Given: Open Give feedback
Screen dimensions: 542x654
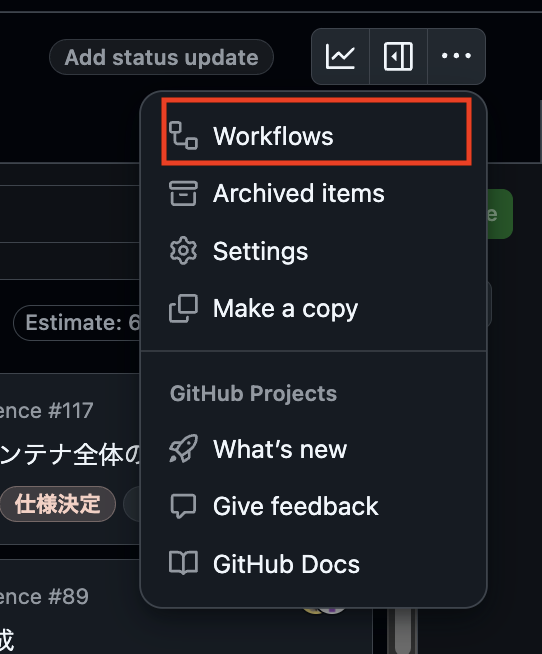Looking at the screenshot, I should pyautogui.click(x=314, y=506).
